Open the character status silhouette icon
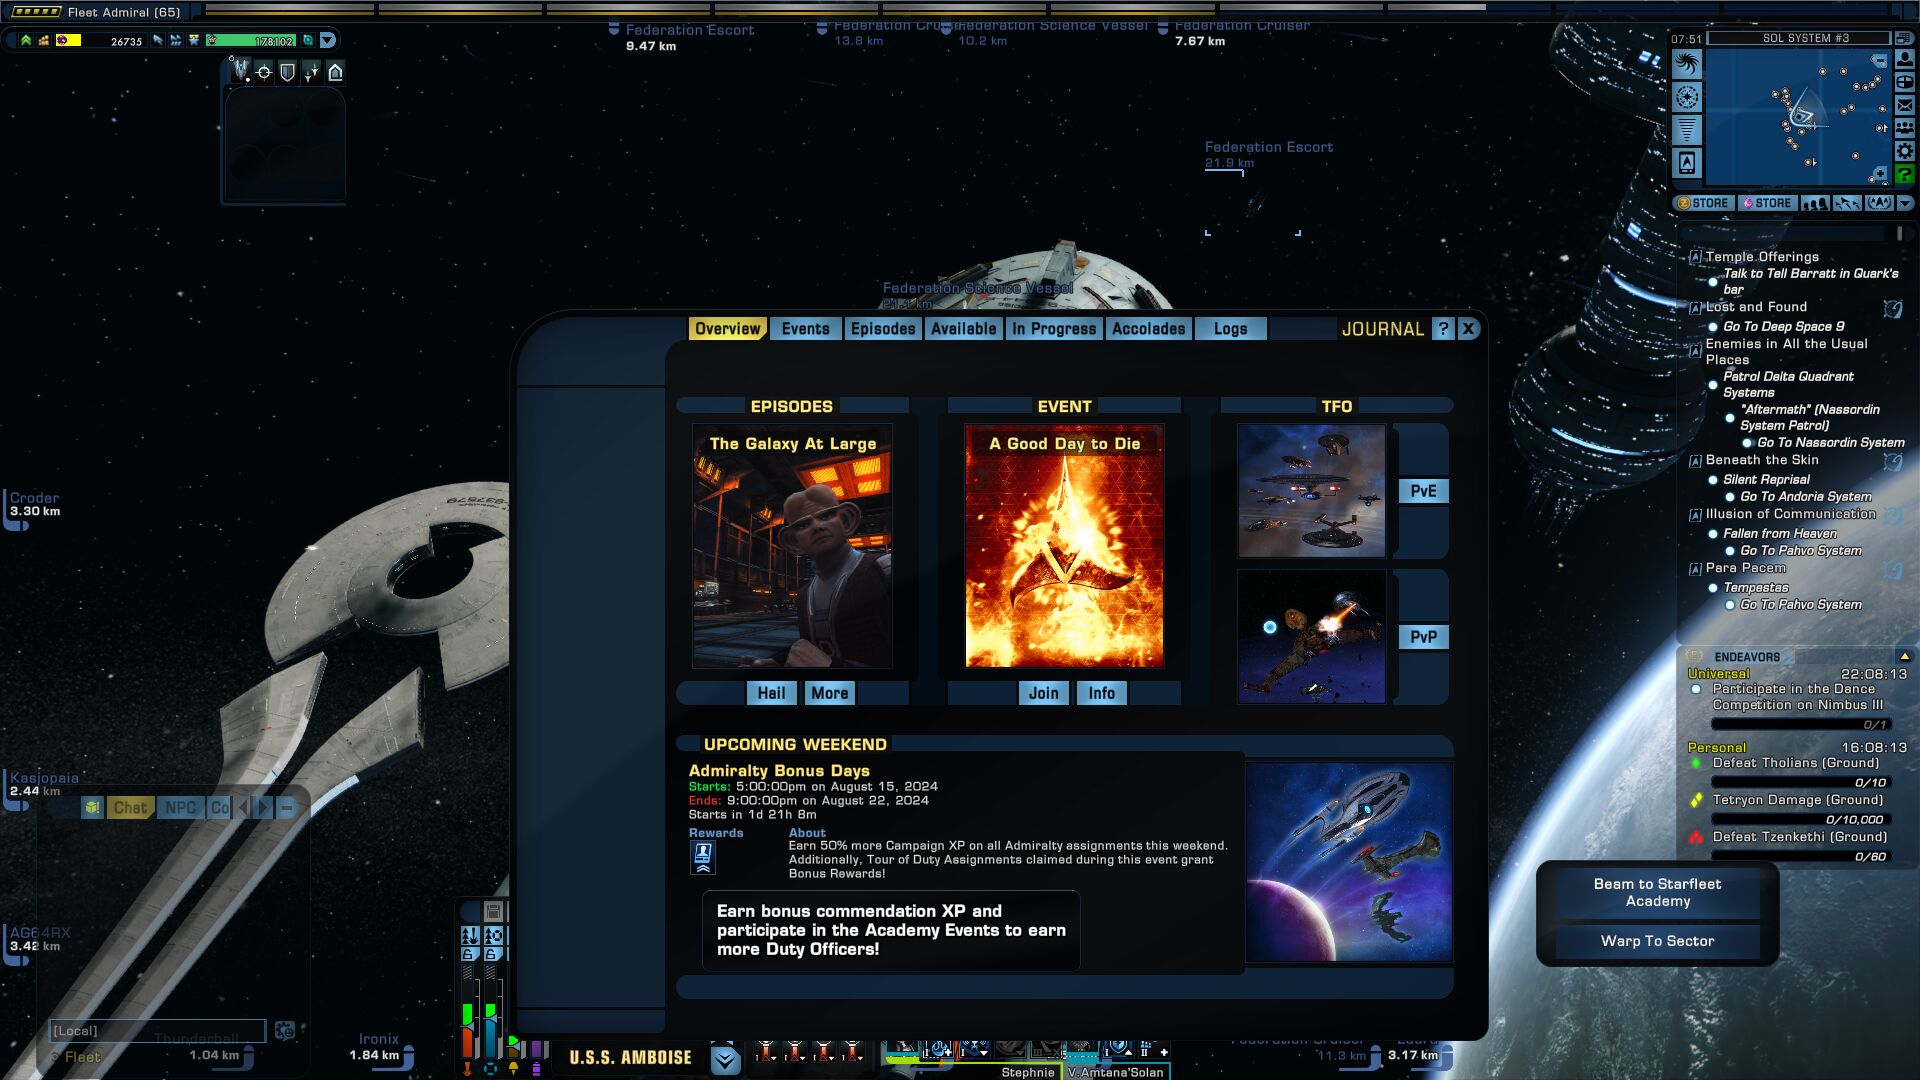This screenshot has height=1080, width=1920. click(x=1904, y=59)
